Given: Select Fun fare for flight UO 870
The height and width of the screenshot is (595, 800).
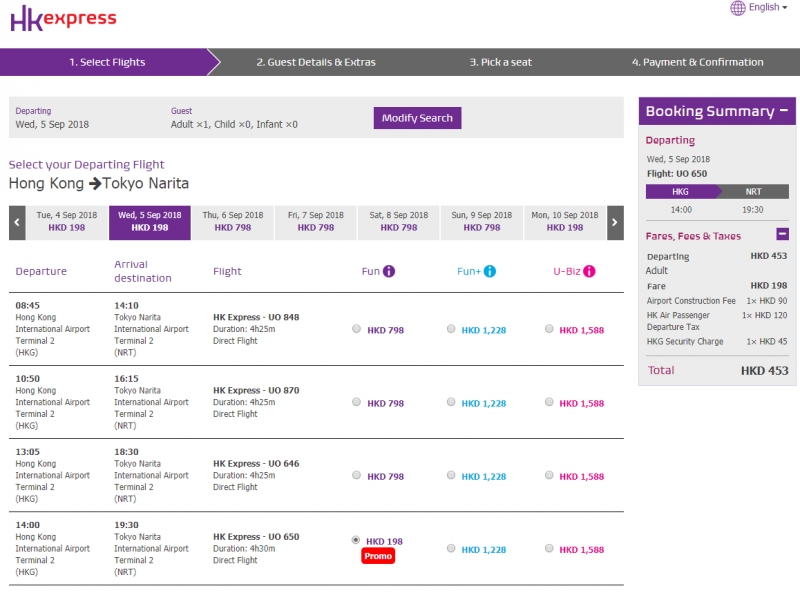Looking at the screenshot, I should (357, 402).
